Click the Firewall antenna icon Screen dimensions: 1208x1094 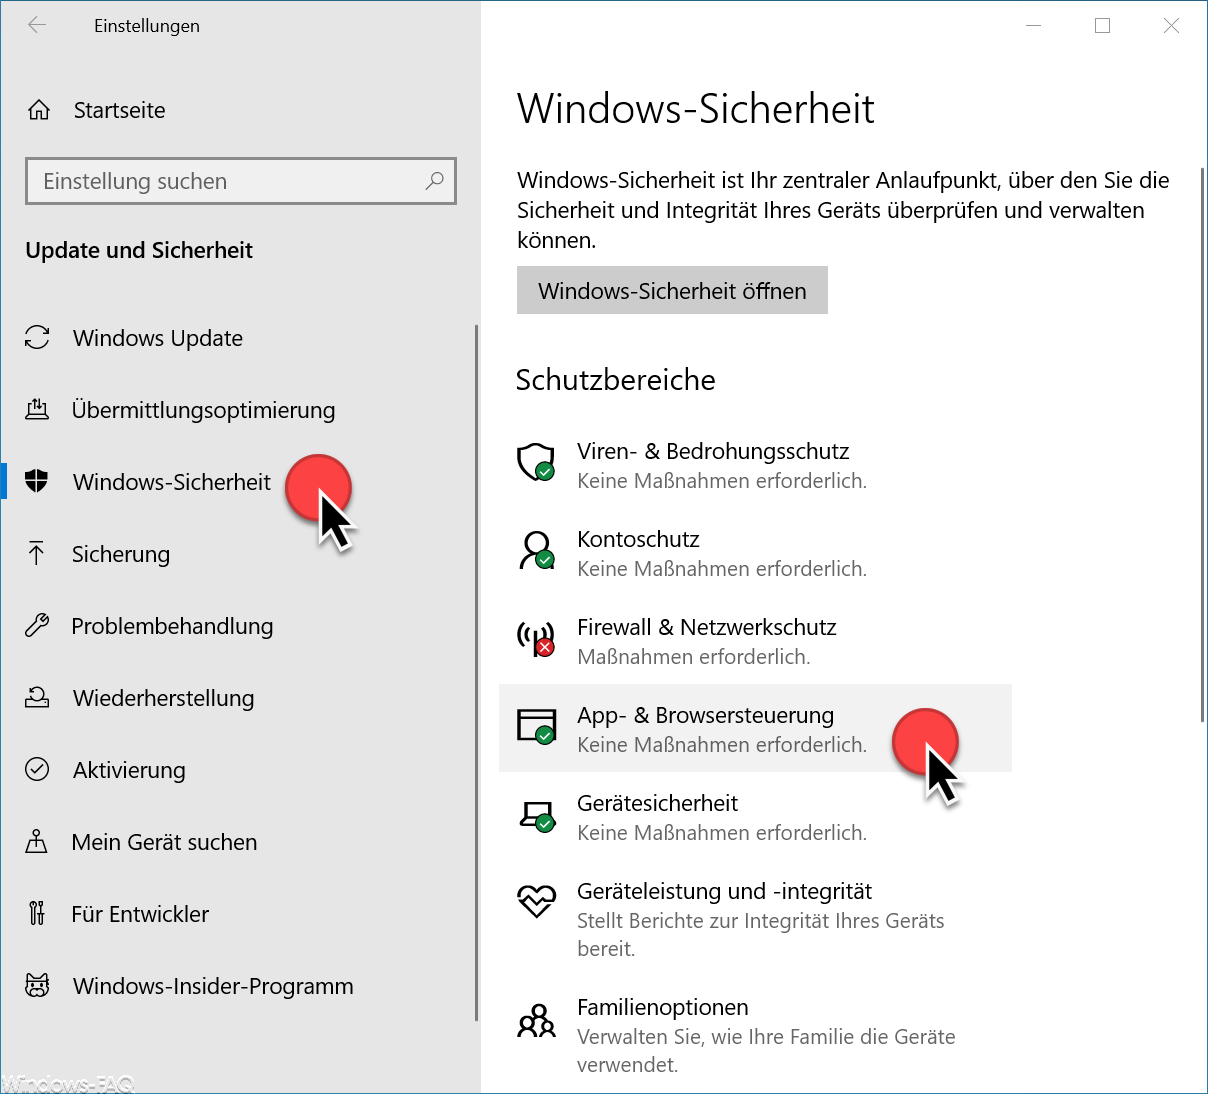coord(536,638)
